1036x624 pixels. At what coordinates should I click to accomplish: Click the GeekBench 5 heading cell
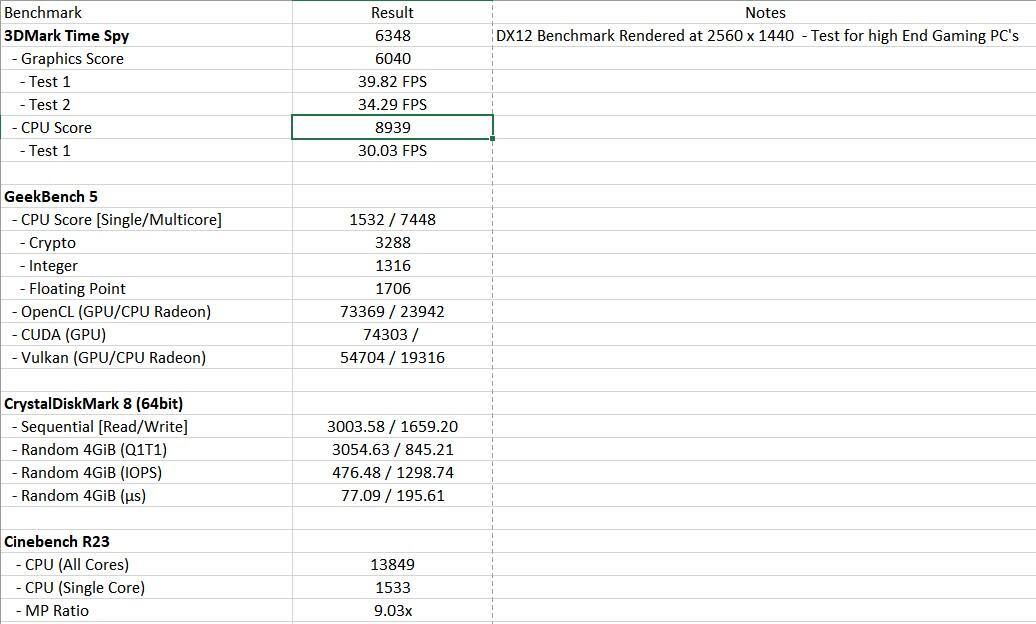[51, 197]
